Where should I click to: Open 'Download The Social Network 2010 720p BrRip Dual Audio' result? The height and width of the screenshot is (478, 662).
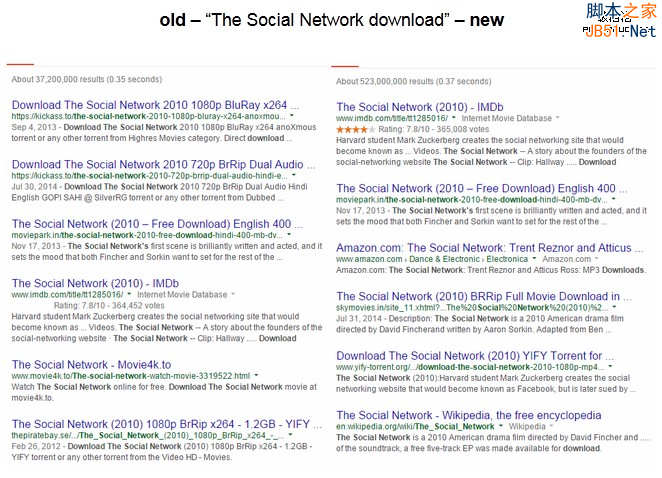[163, 165]
